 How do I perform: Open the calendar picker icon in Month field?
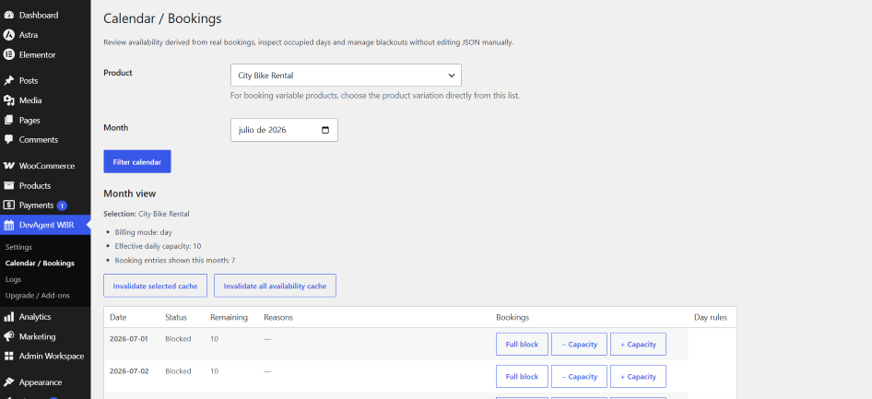tap(325, 130)
